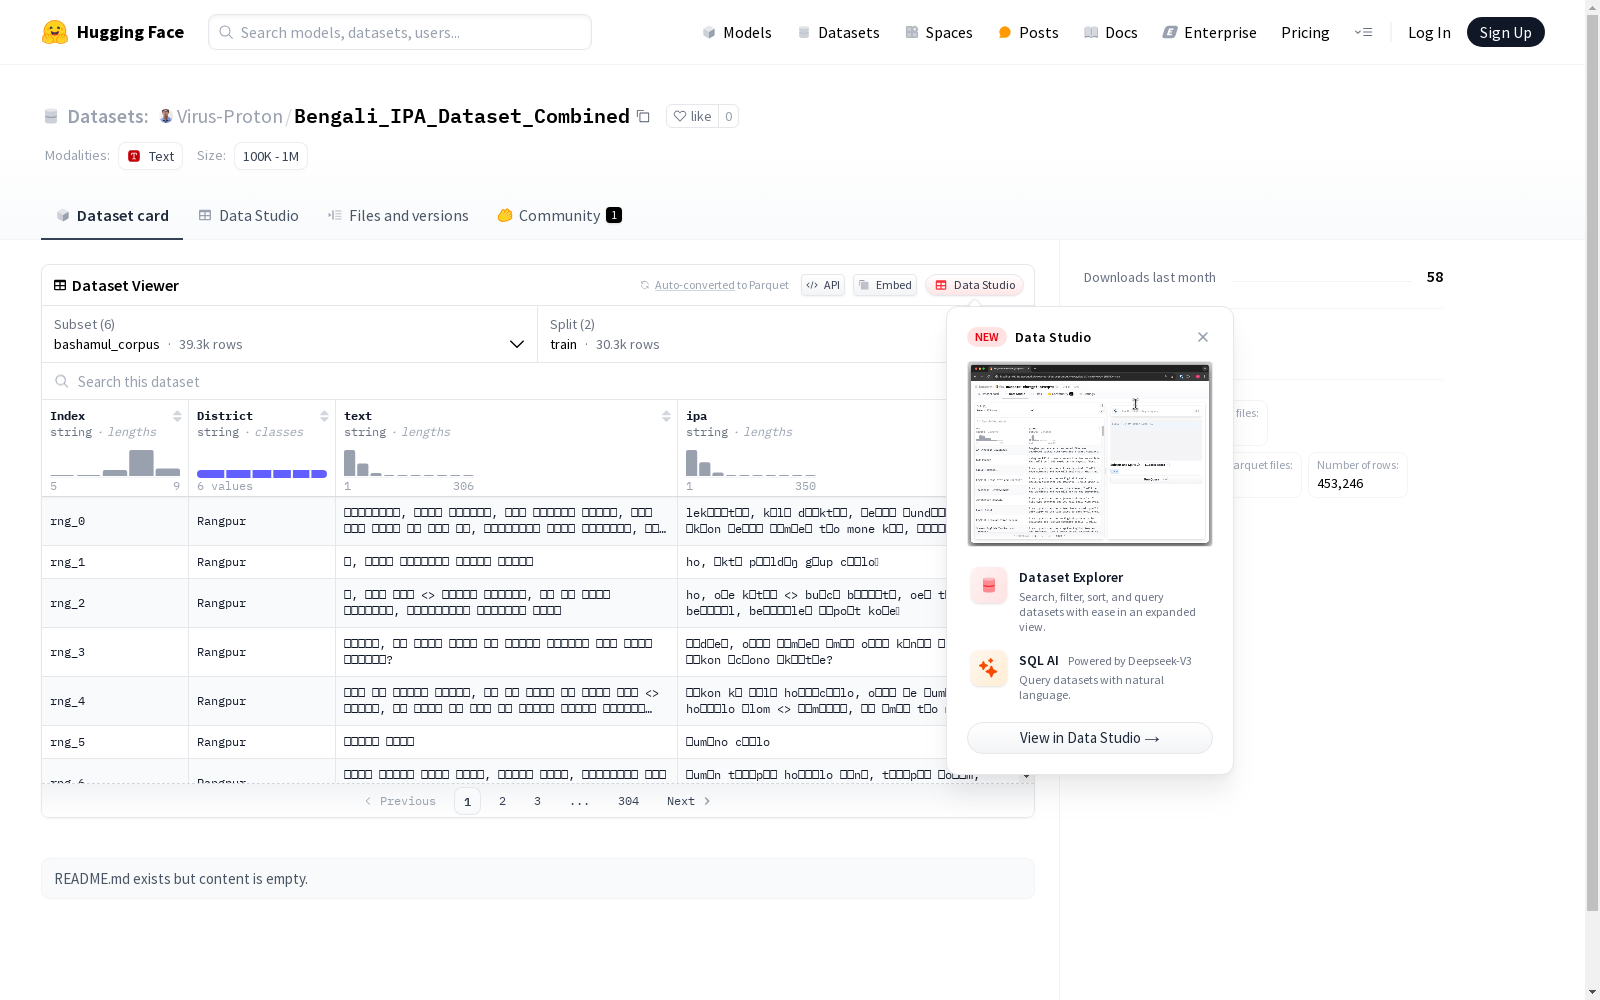1600x1000 pixels.
Task: Open the Dataset card tab
Action: [x=112, y=216]
